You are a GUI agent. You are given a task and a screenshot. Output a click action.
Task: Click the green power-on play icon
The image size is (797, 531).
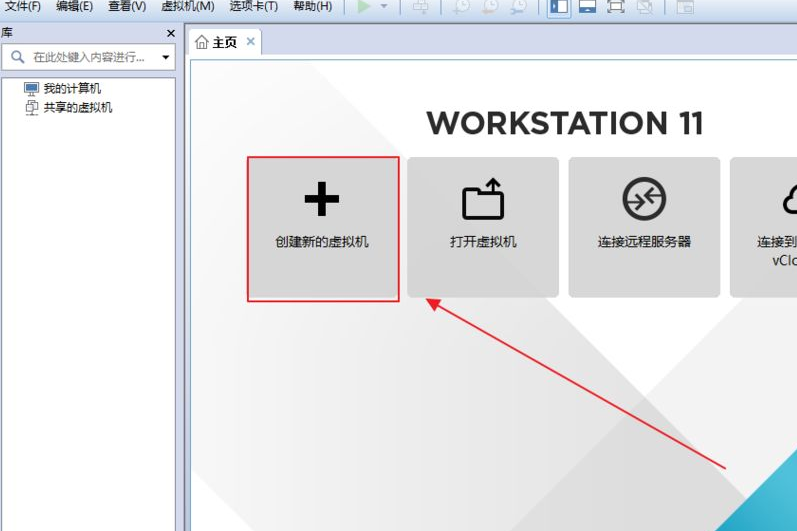pyautogui.click(x=364, y=7)
